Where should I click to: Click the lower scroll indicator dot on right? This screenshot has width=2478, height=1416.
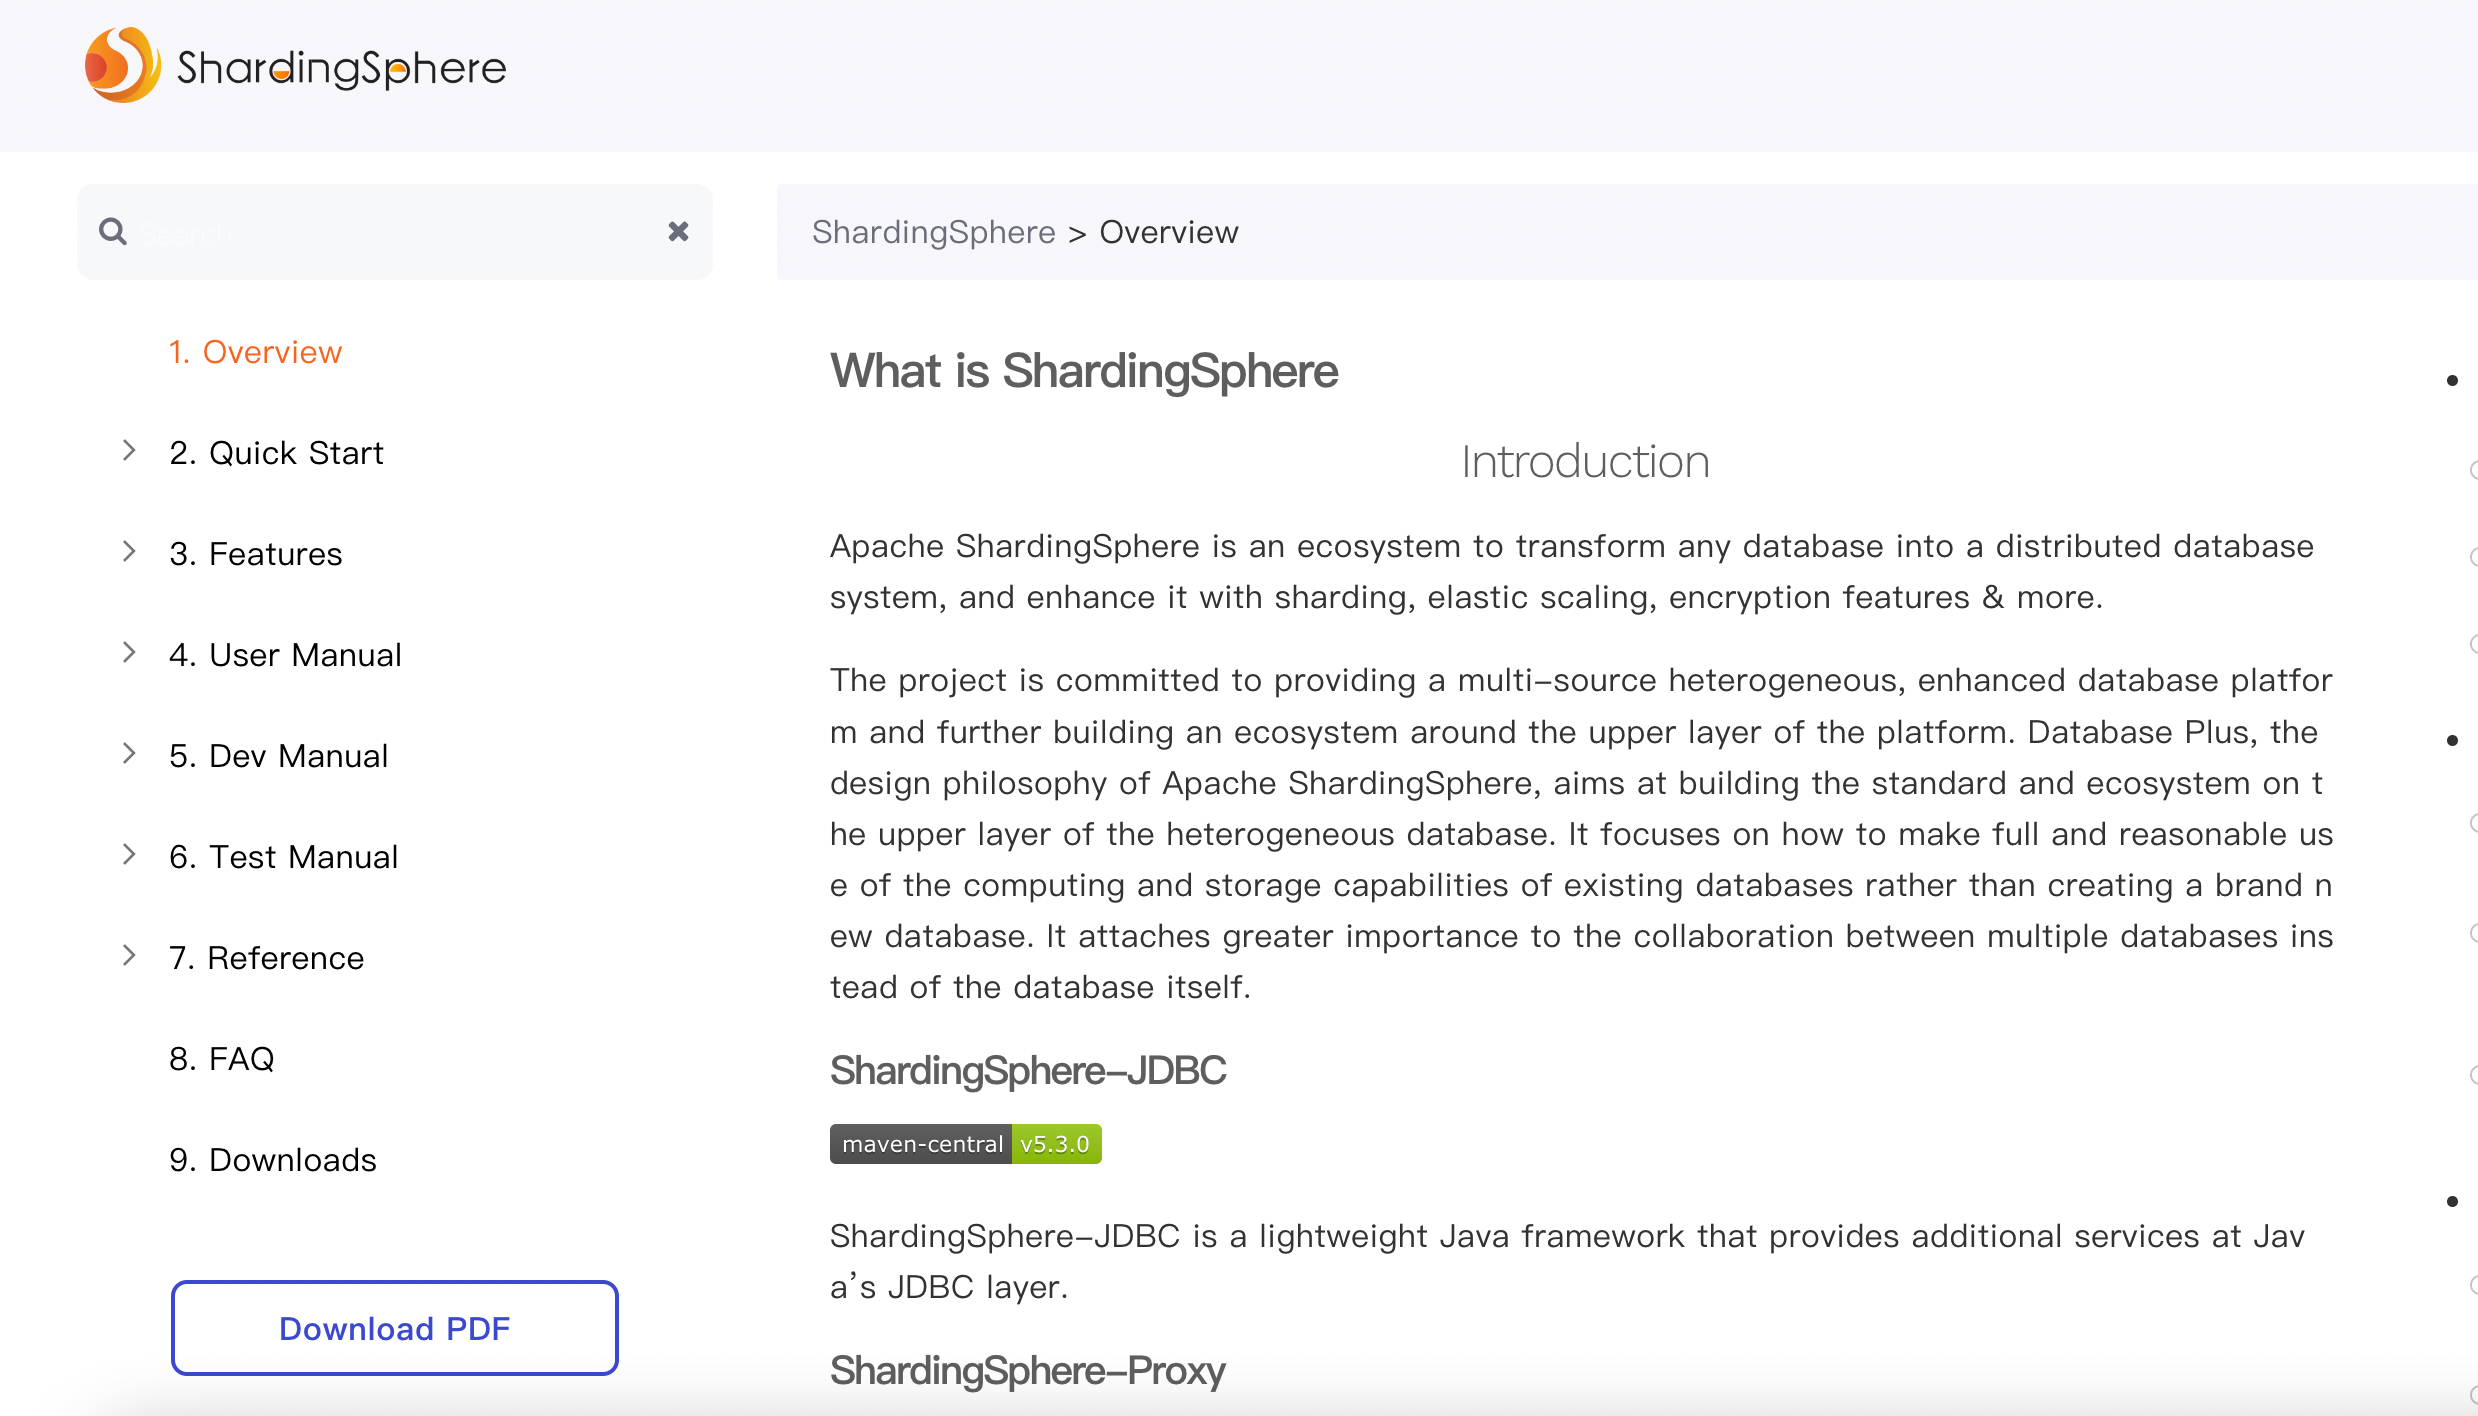pyautogui.click(x=2453, y=1201)
